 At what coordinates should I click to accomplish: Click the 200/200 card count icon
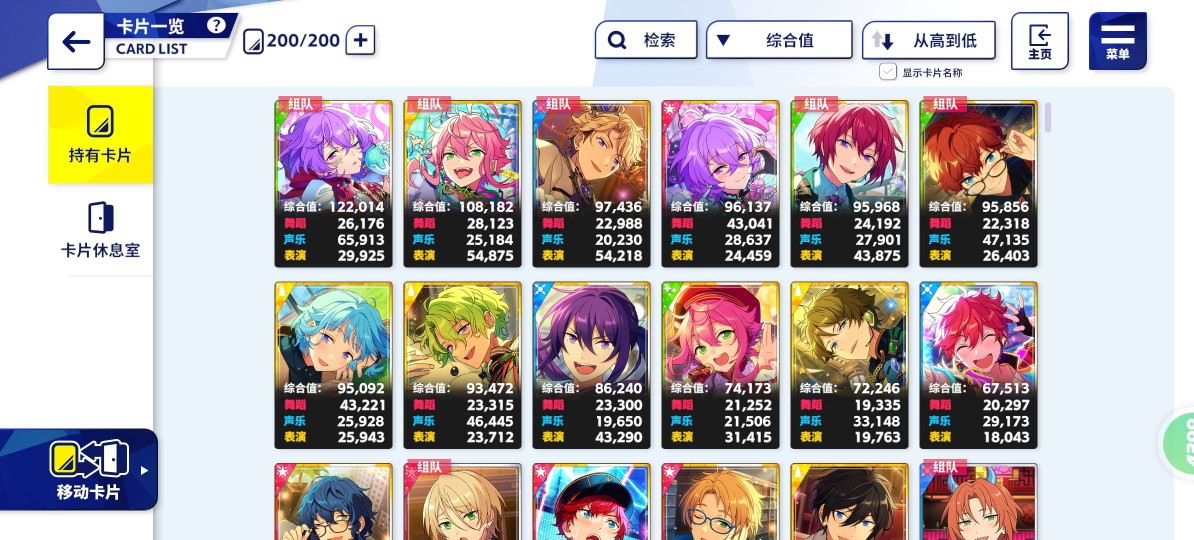(x=254, y=41)
